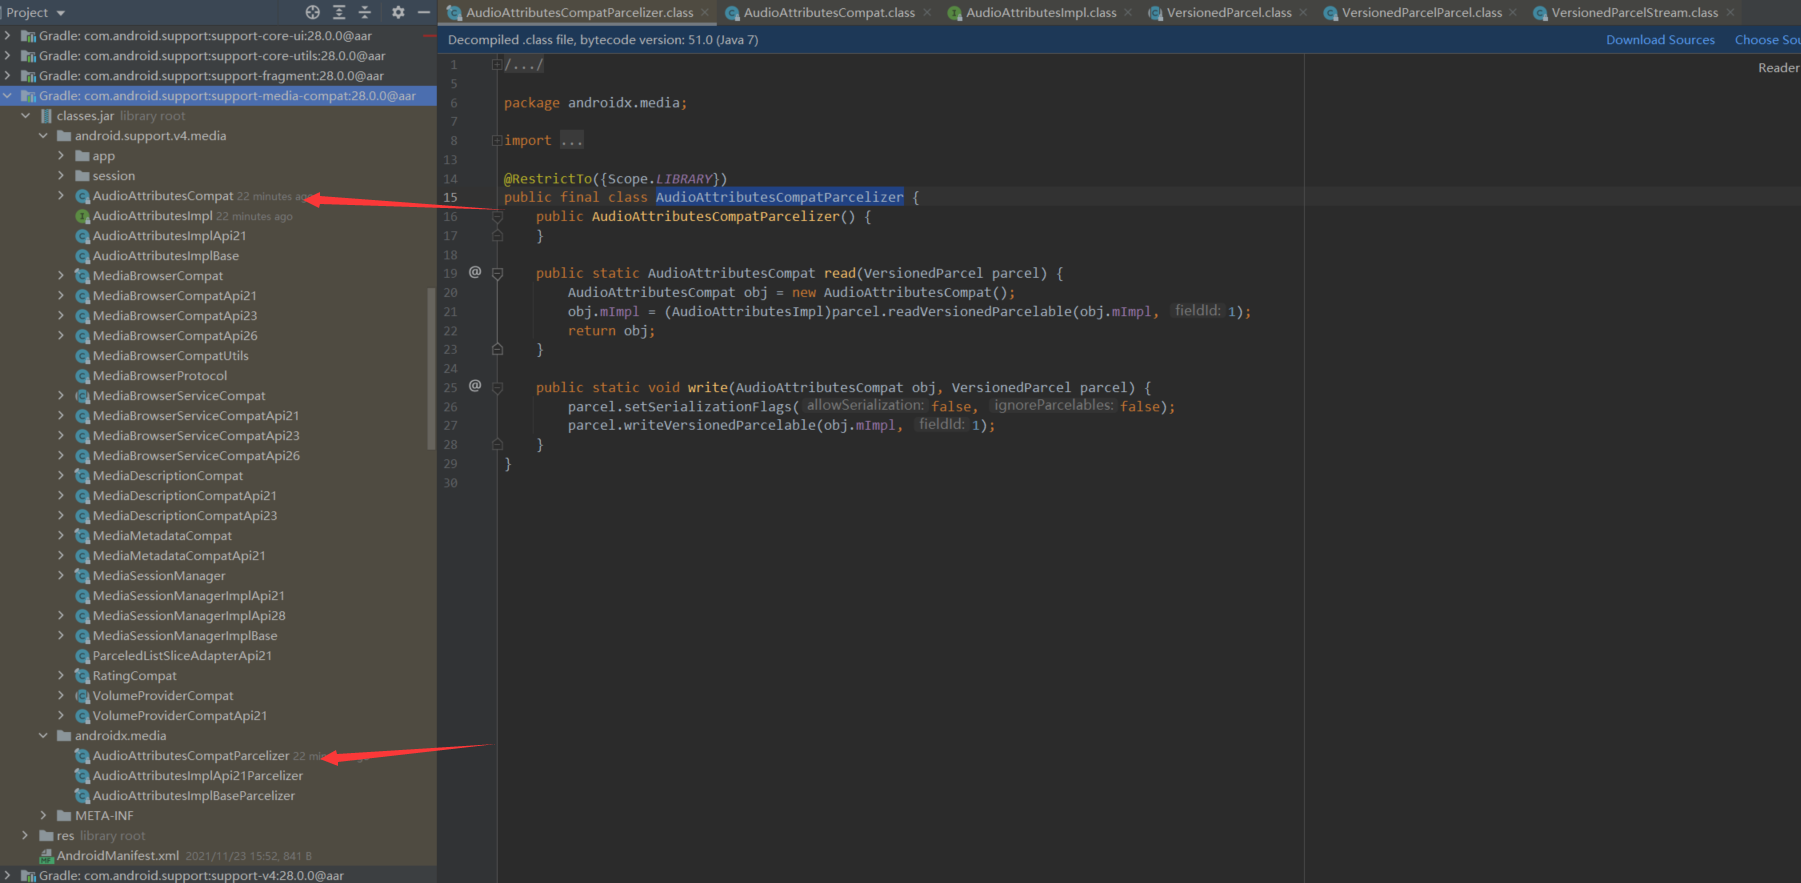Collapse the support-media-compat Gradle library
1801x883 pixels.
tap(7, 96)
